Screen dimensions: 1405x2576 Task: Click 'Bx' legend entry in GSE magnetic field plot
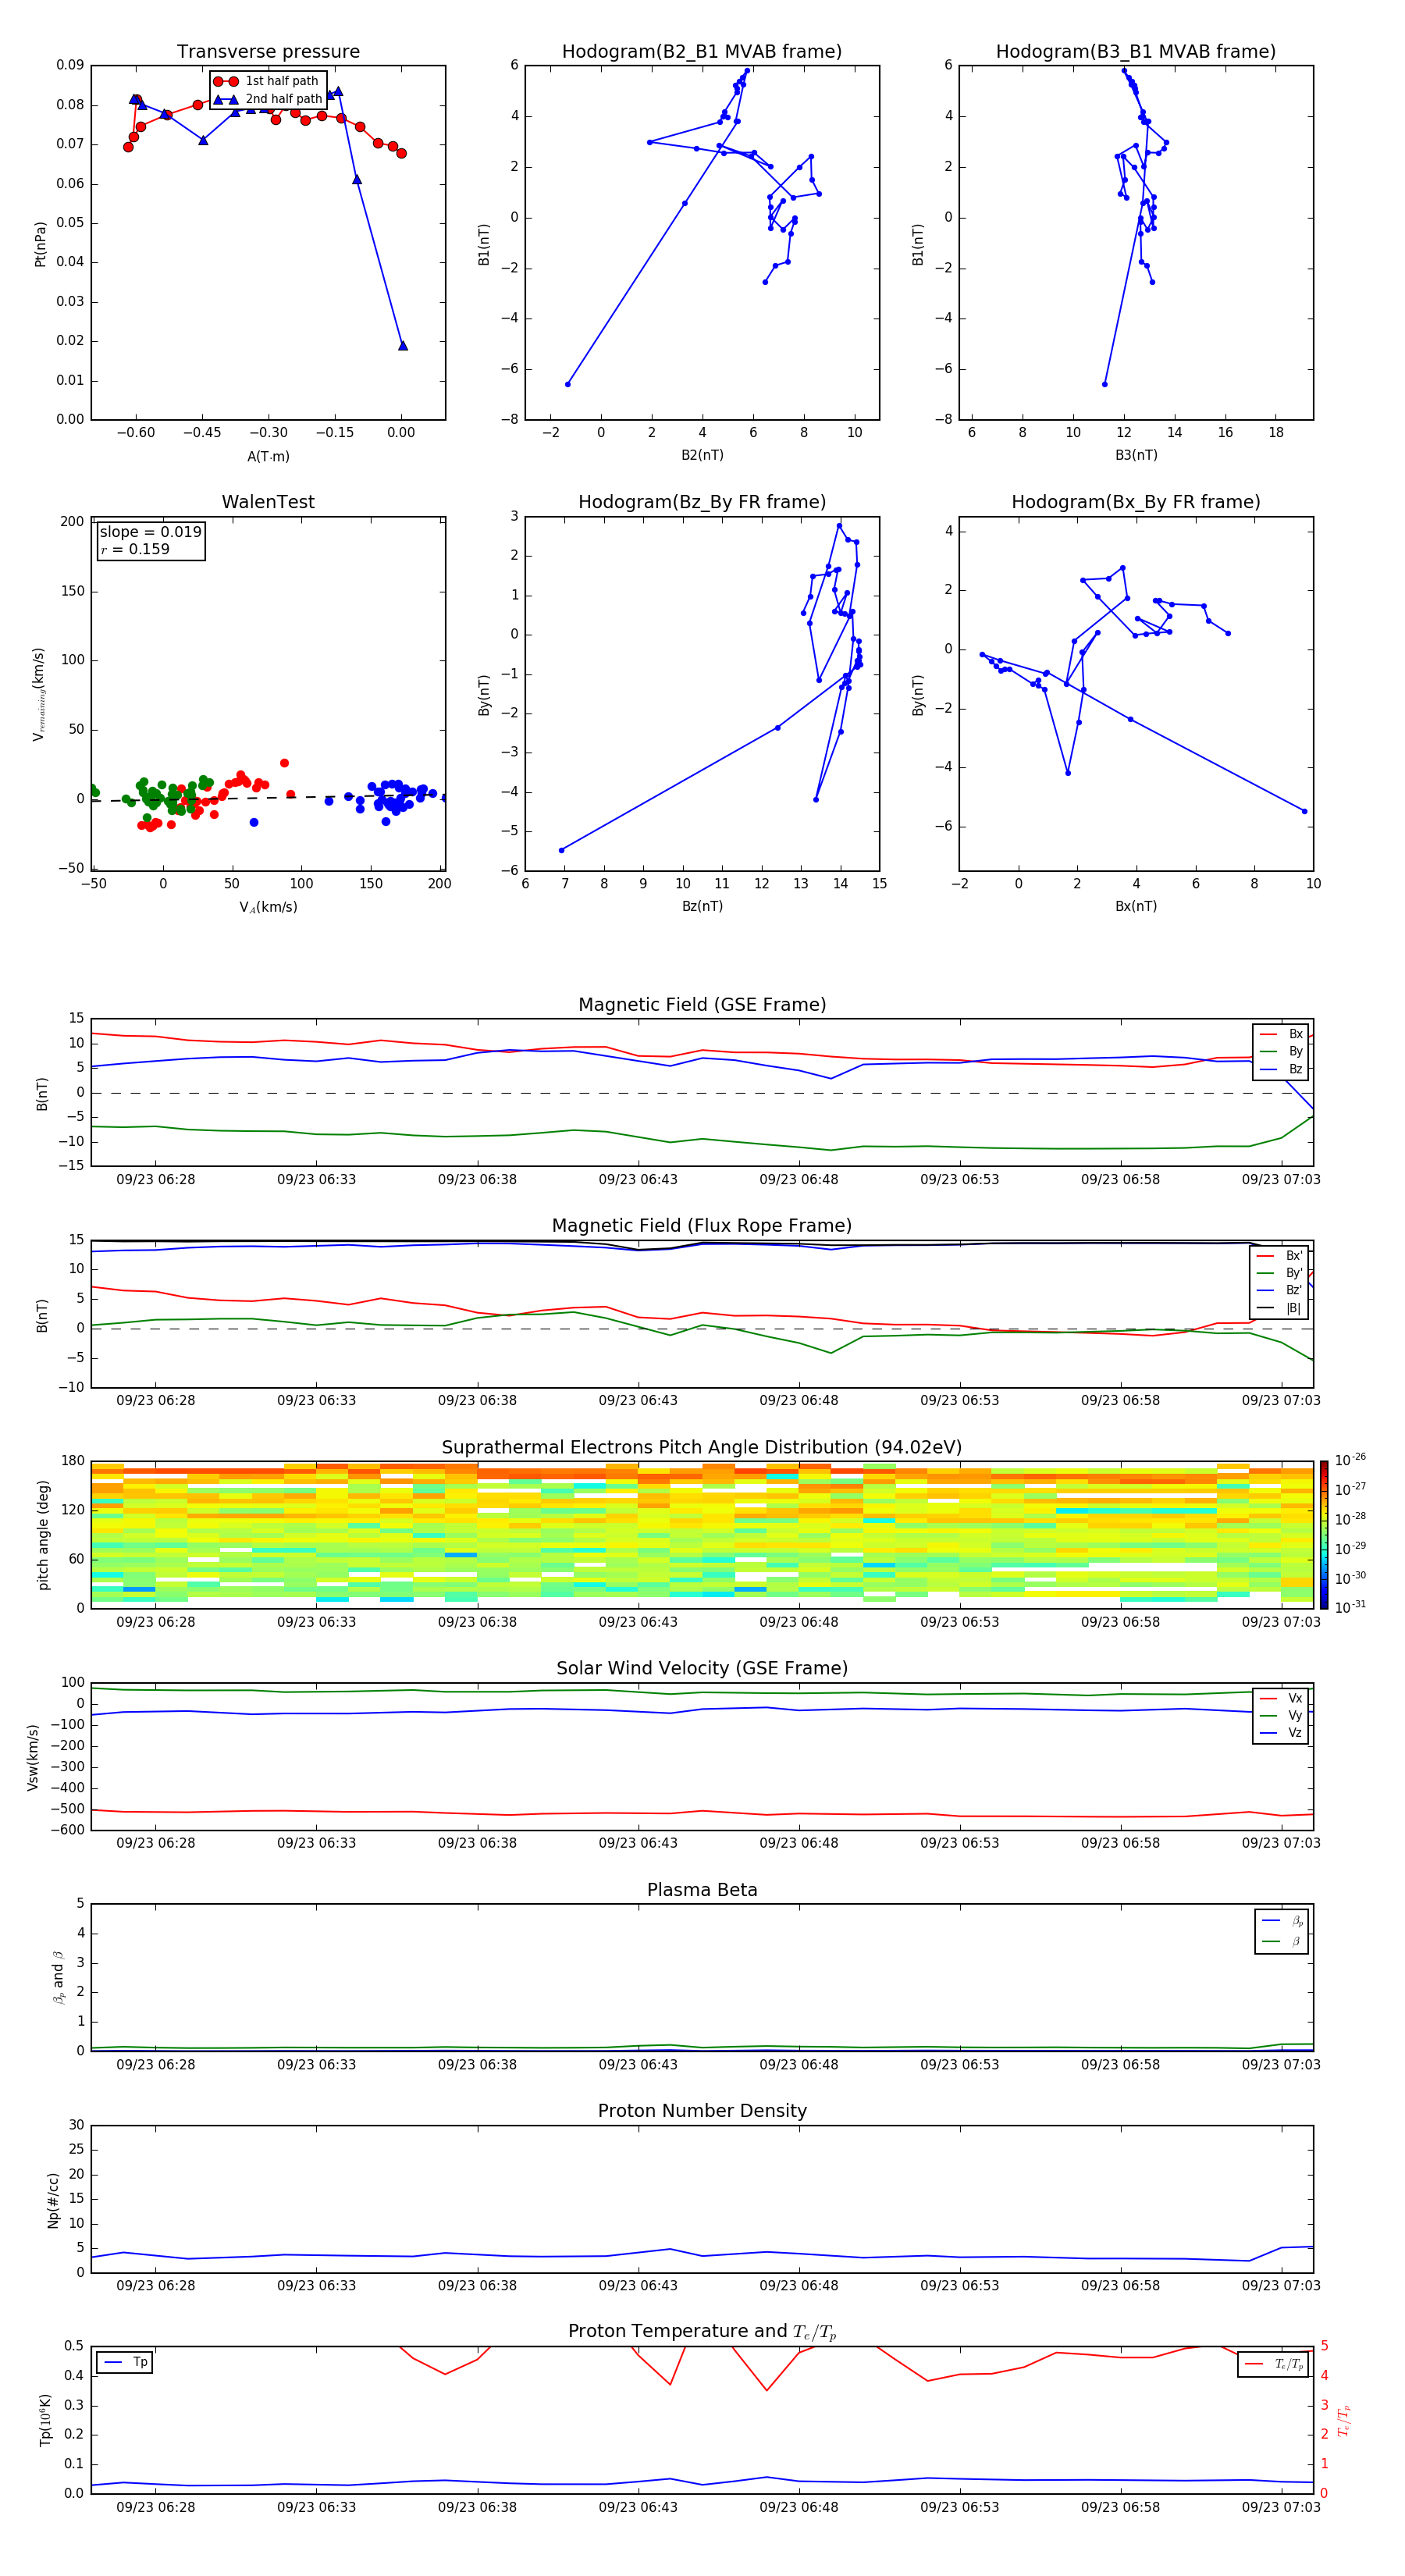[x=1281, y=1034]
